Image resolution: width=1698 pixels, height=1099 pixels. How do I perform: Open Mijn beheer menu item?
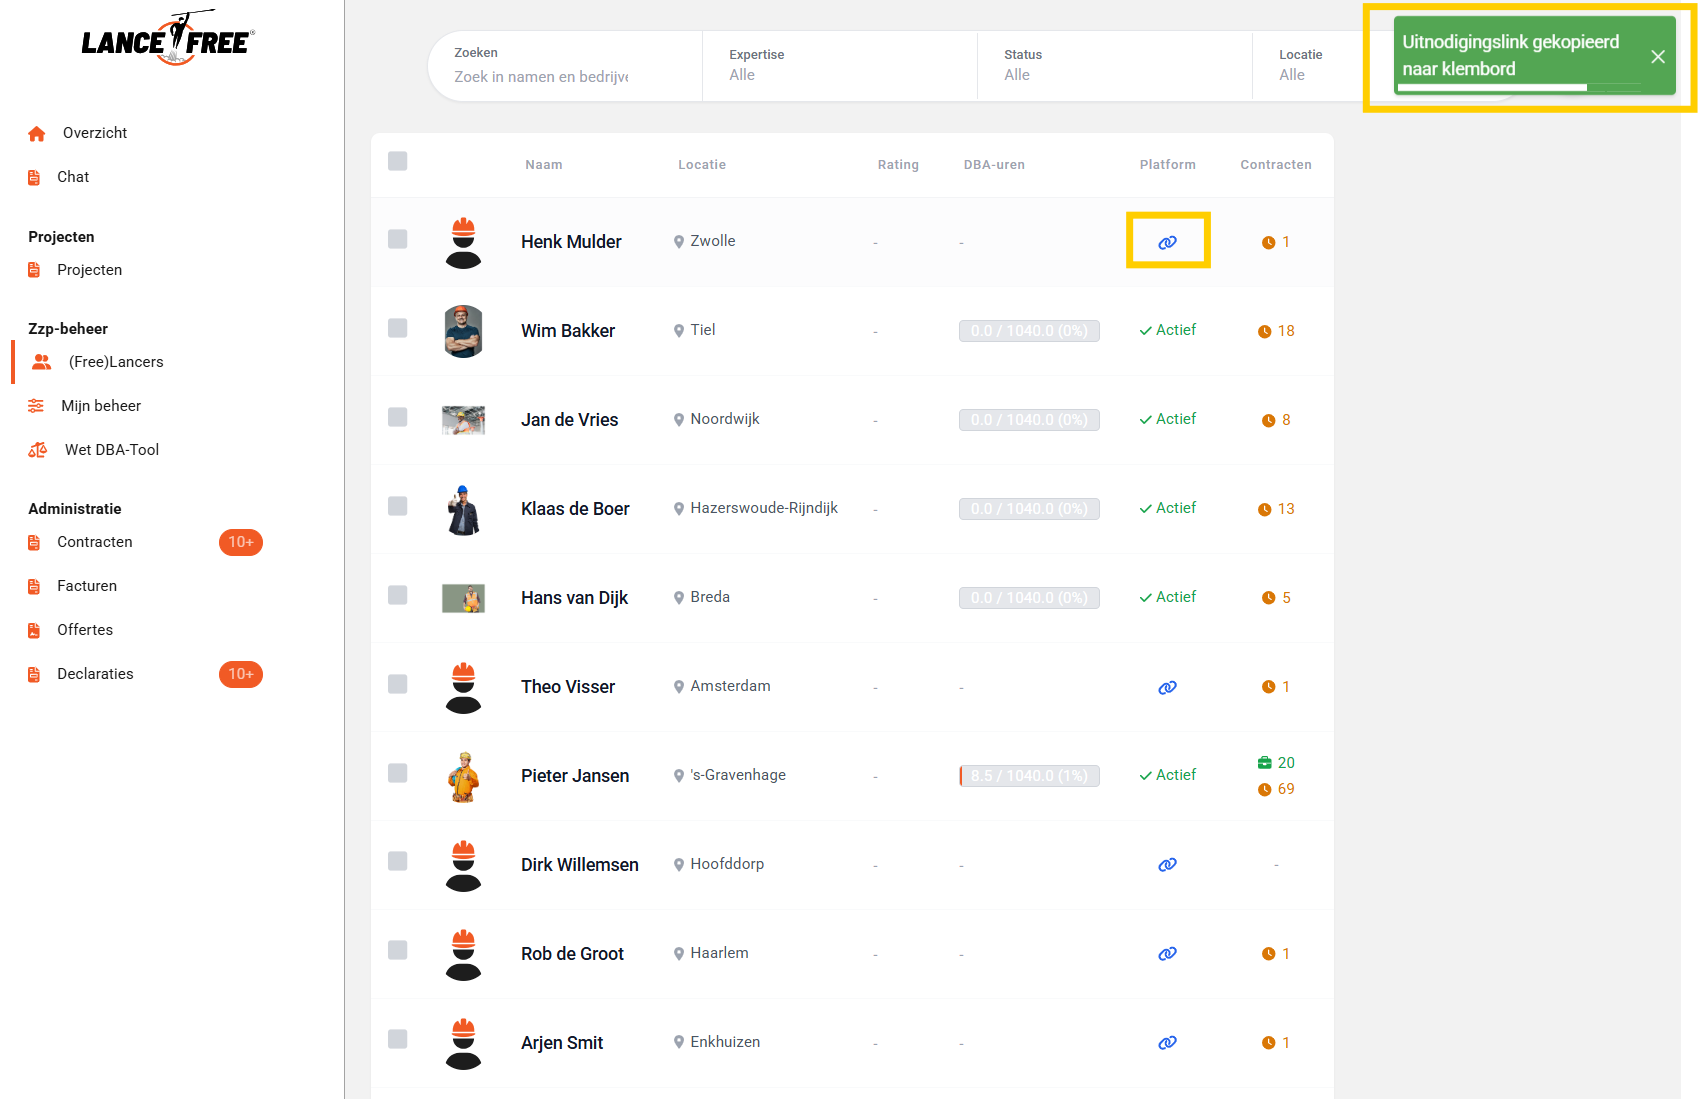point(101,406)
